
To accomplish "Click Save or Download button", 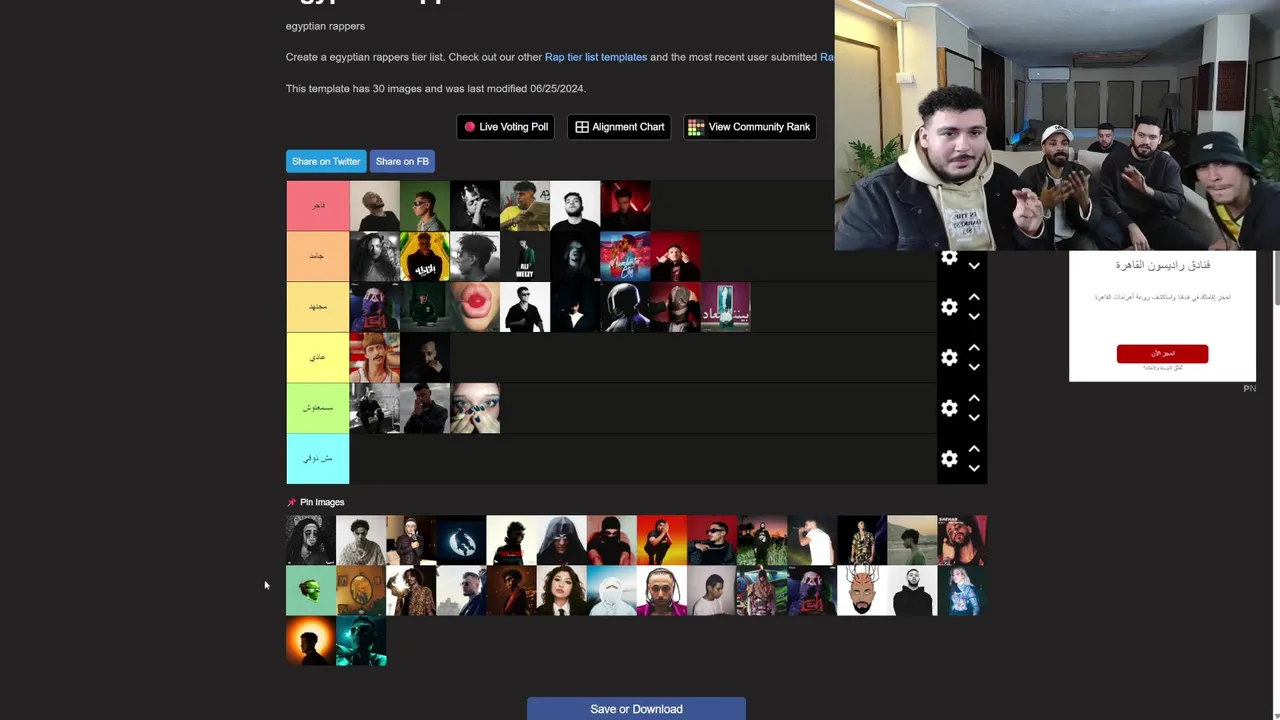I will pyautogui.click(x=636, y=709).
